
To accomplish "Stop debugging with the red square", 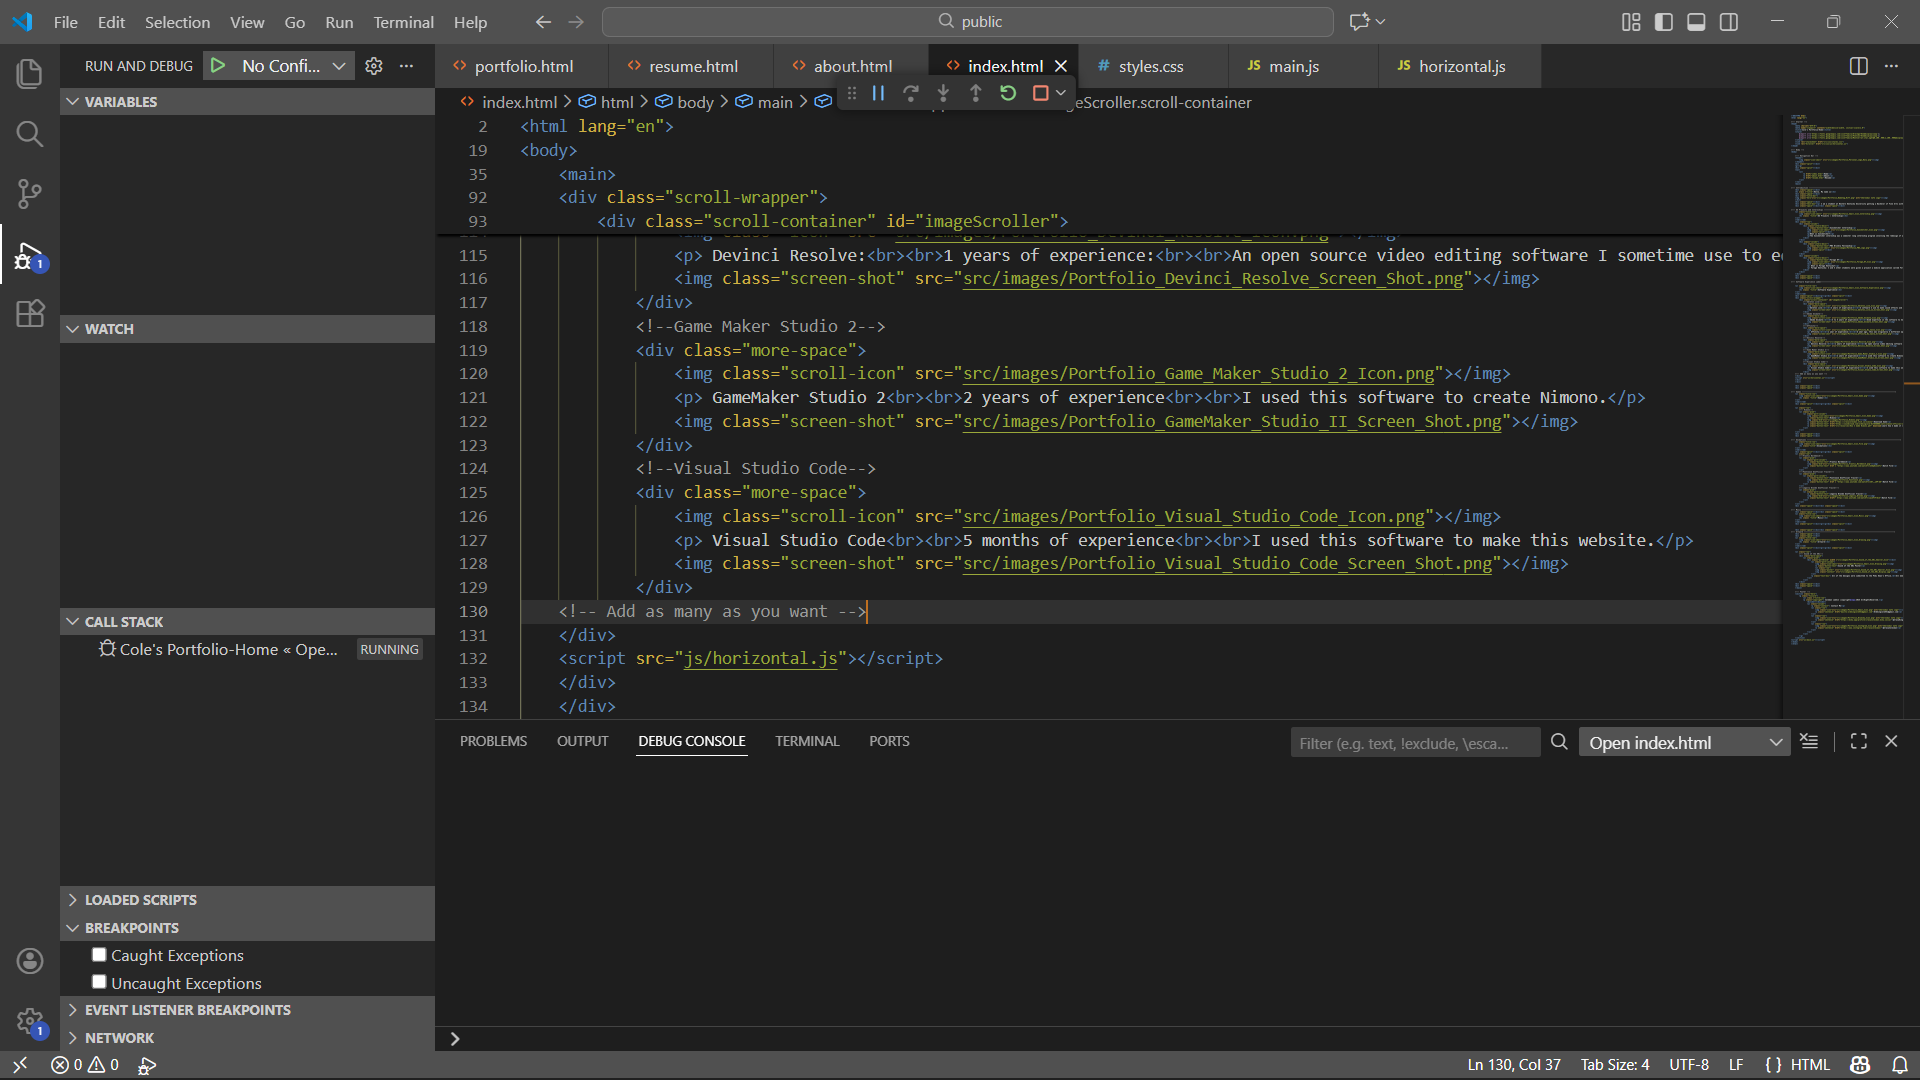I will 1040,93.
